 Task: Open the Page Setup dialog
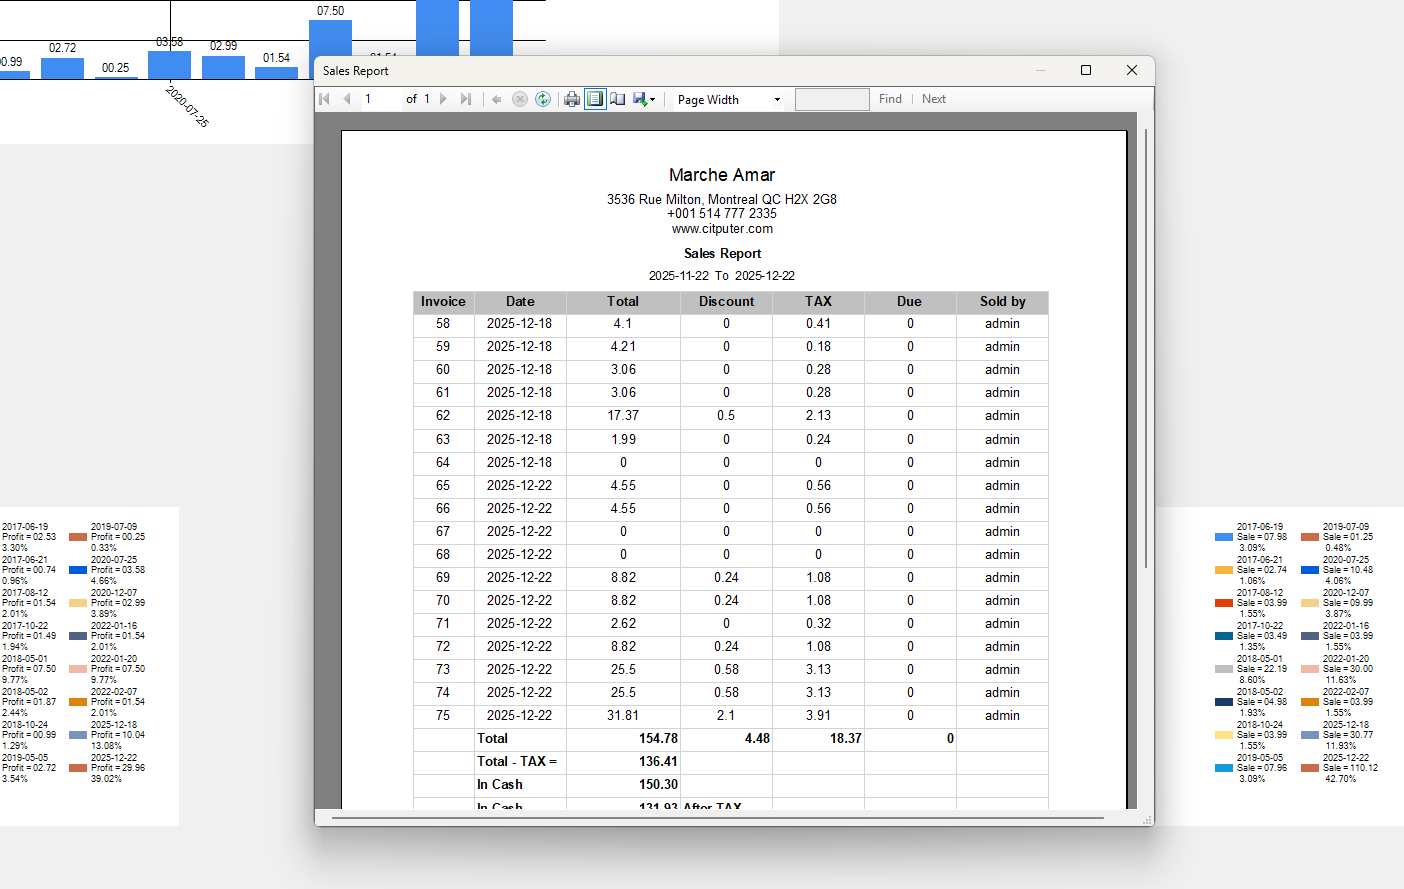pos(618,99)
